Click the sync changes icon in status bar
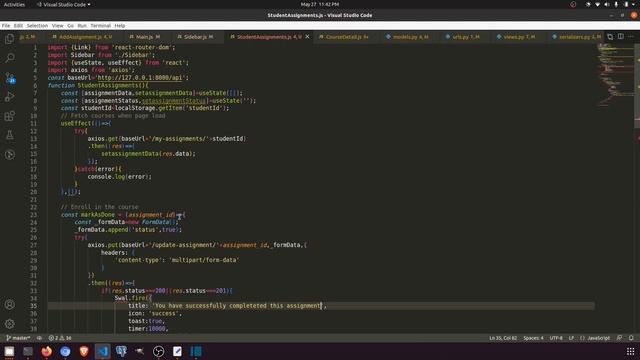This screenshot has width=640, height=360. 39,338
